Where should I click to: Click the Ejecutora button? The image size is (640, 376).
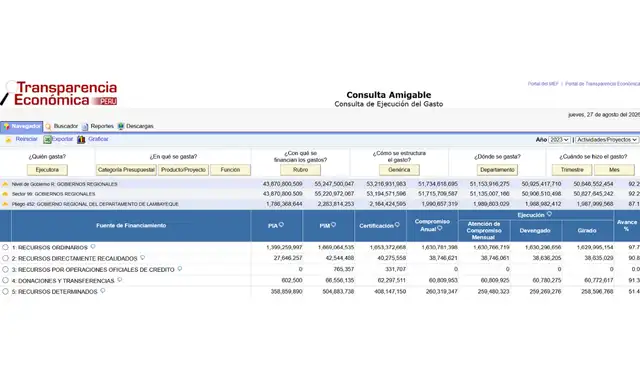pyautogui.click(x=47, y=170)
